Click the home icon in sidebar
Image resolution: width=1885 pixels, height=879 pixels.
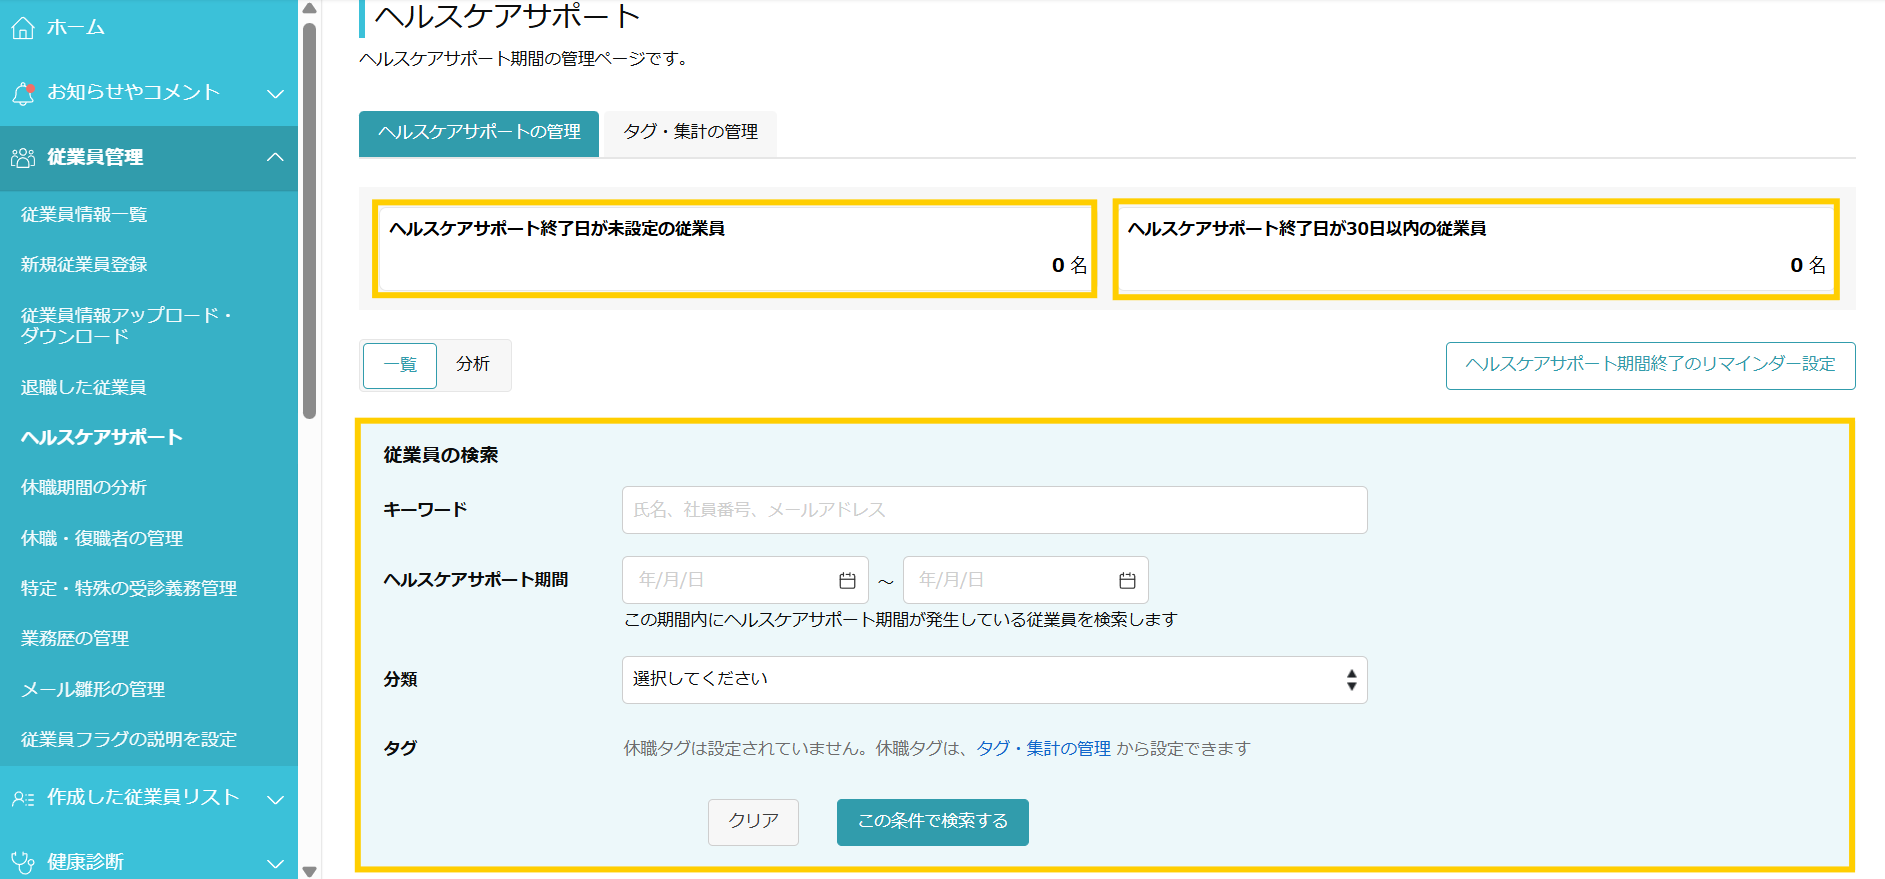point(23,28)
